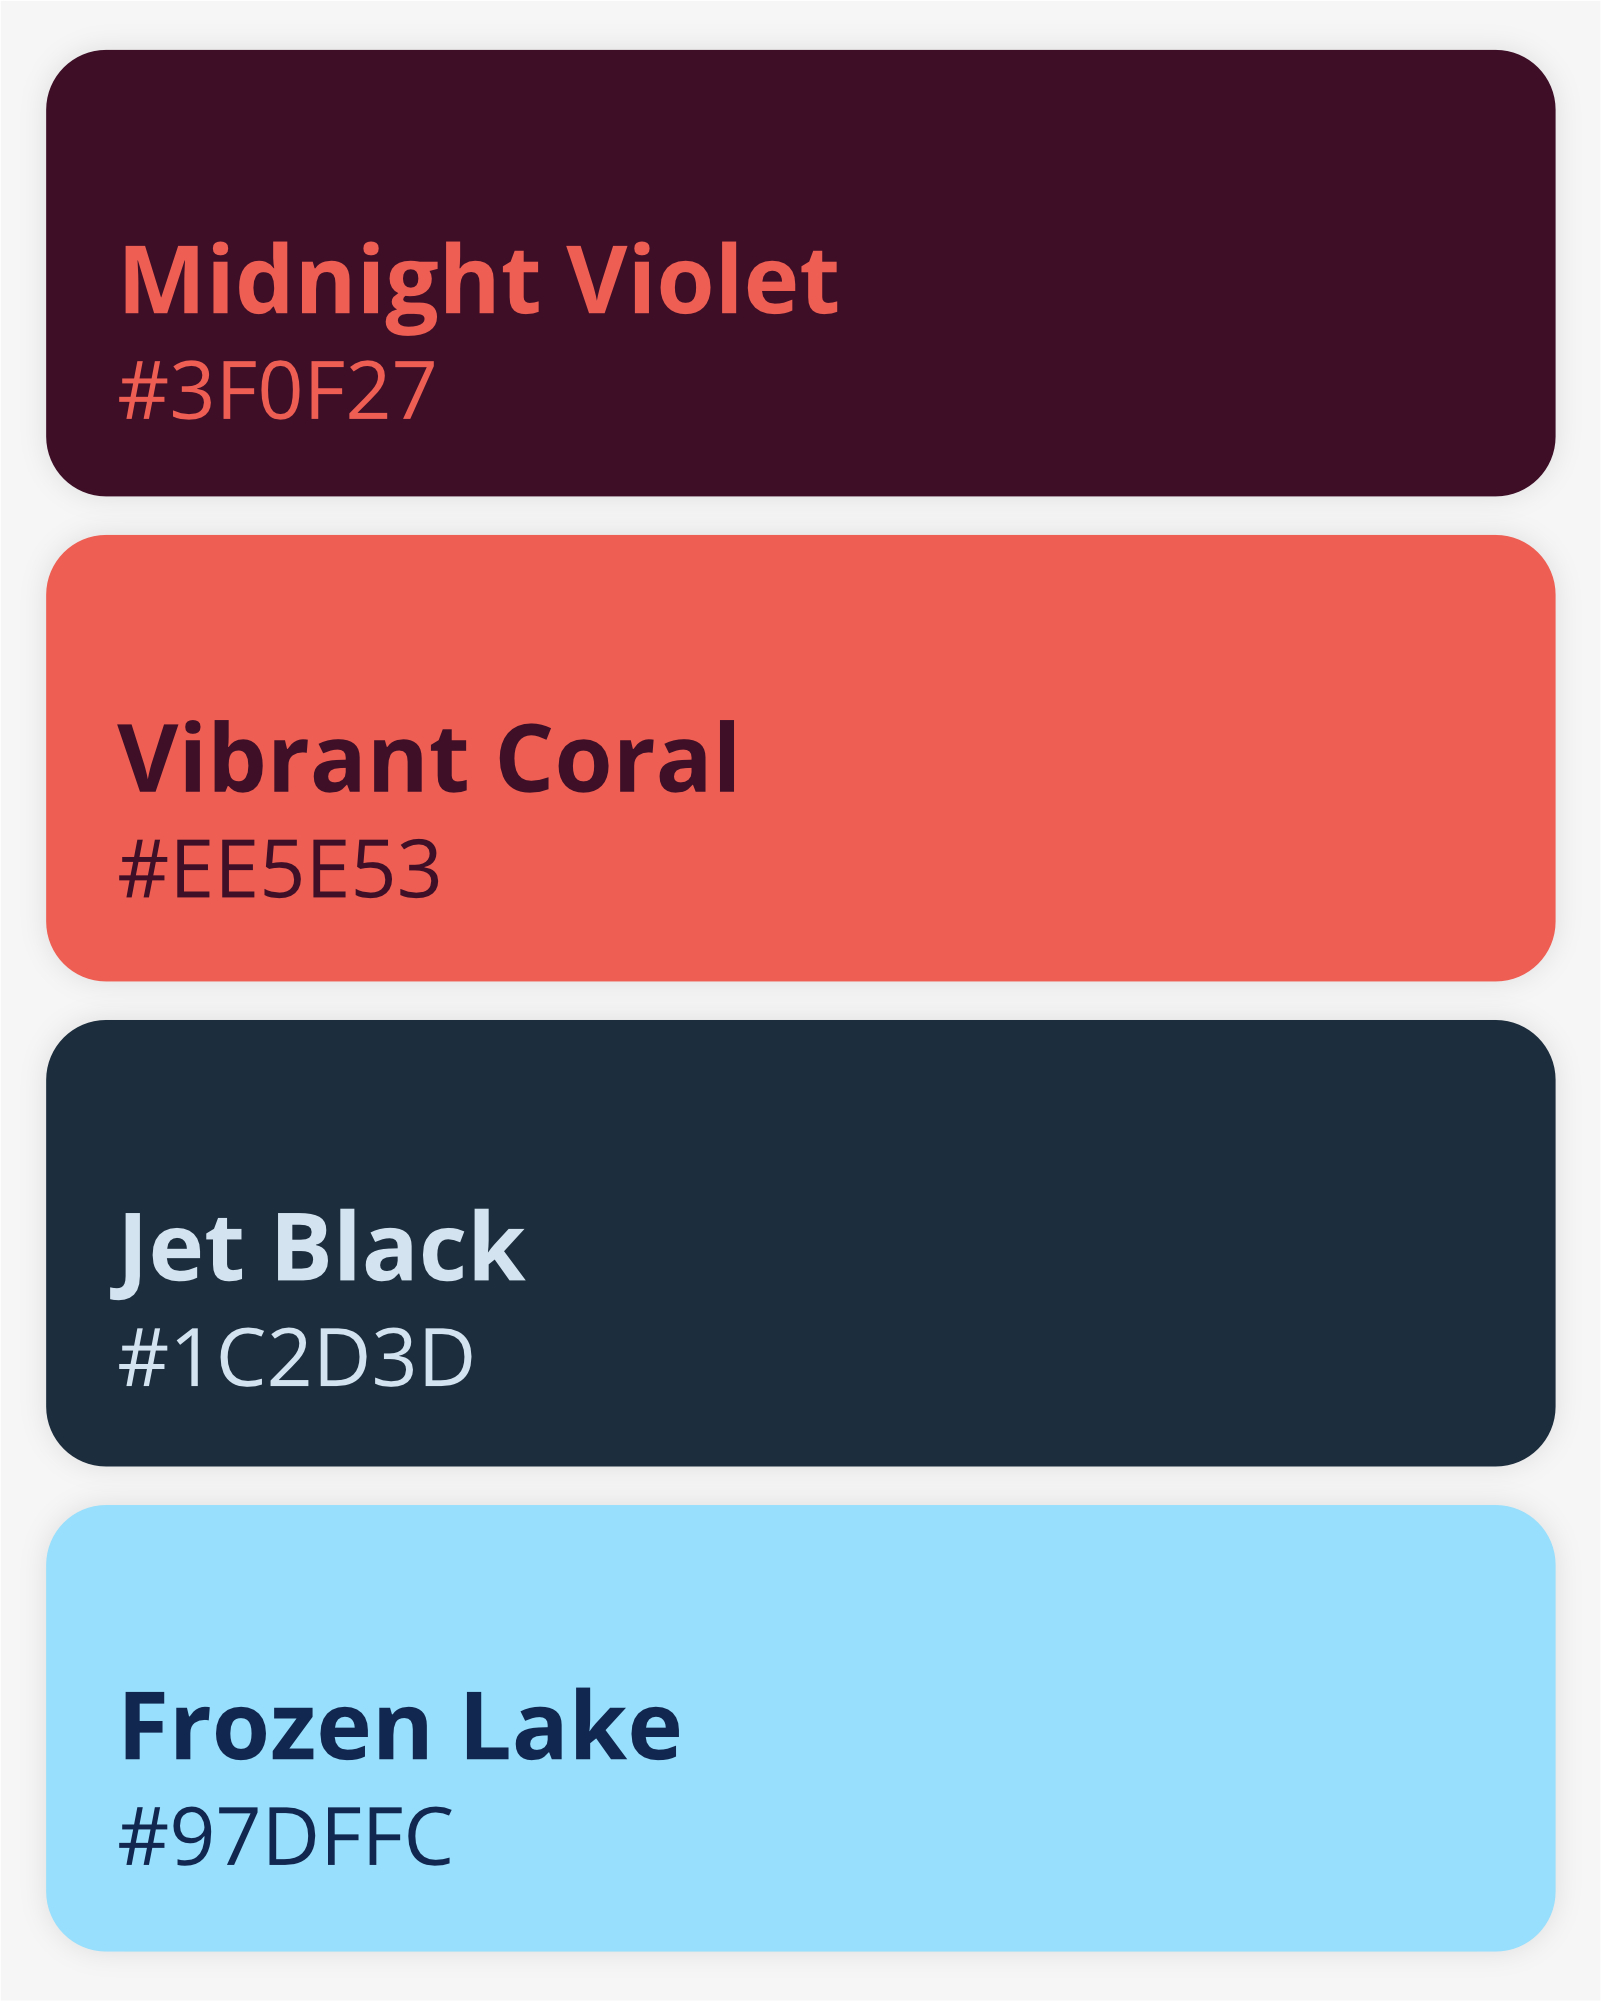Viewport: 1601px width, 2001px height.
Task: Click the Frozen Lake heading text
Action: coord(400,1727)
